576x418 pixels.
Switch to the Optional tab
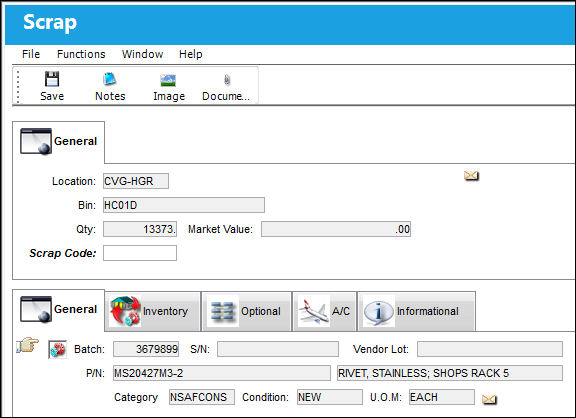click(246, 311)
